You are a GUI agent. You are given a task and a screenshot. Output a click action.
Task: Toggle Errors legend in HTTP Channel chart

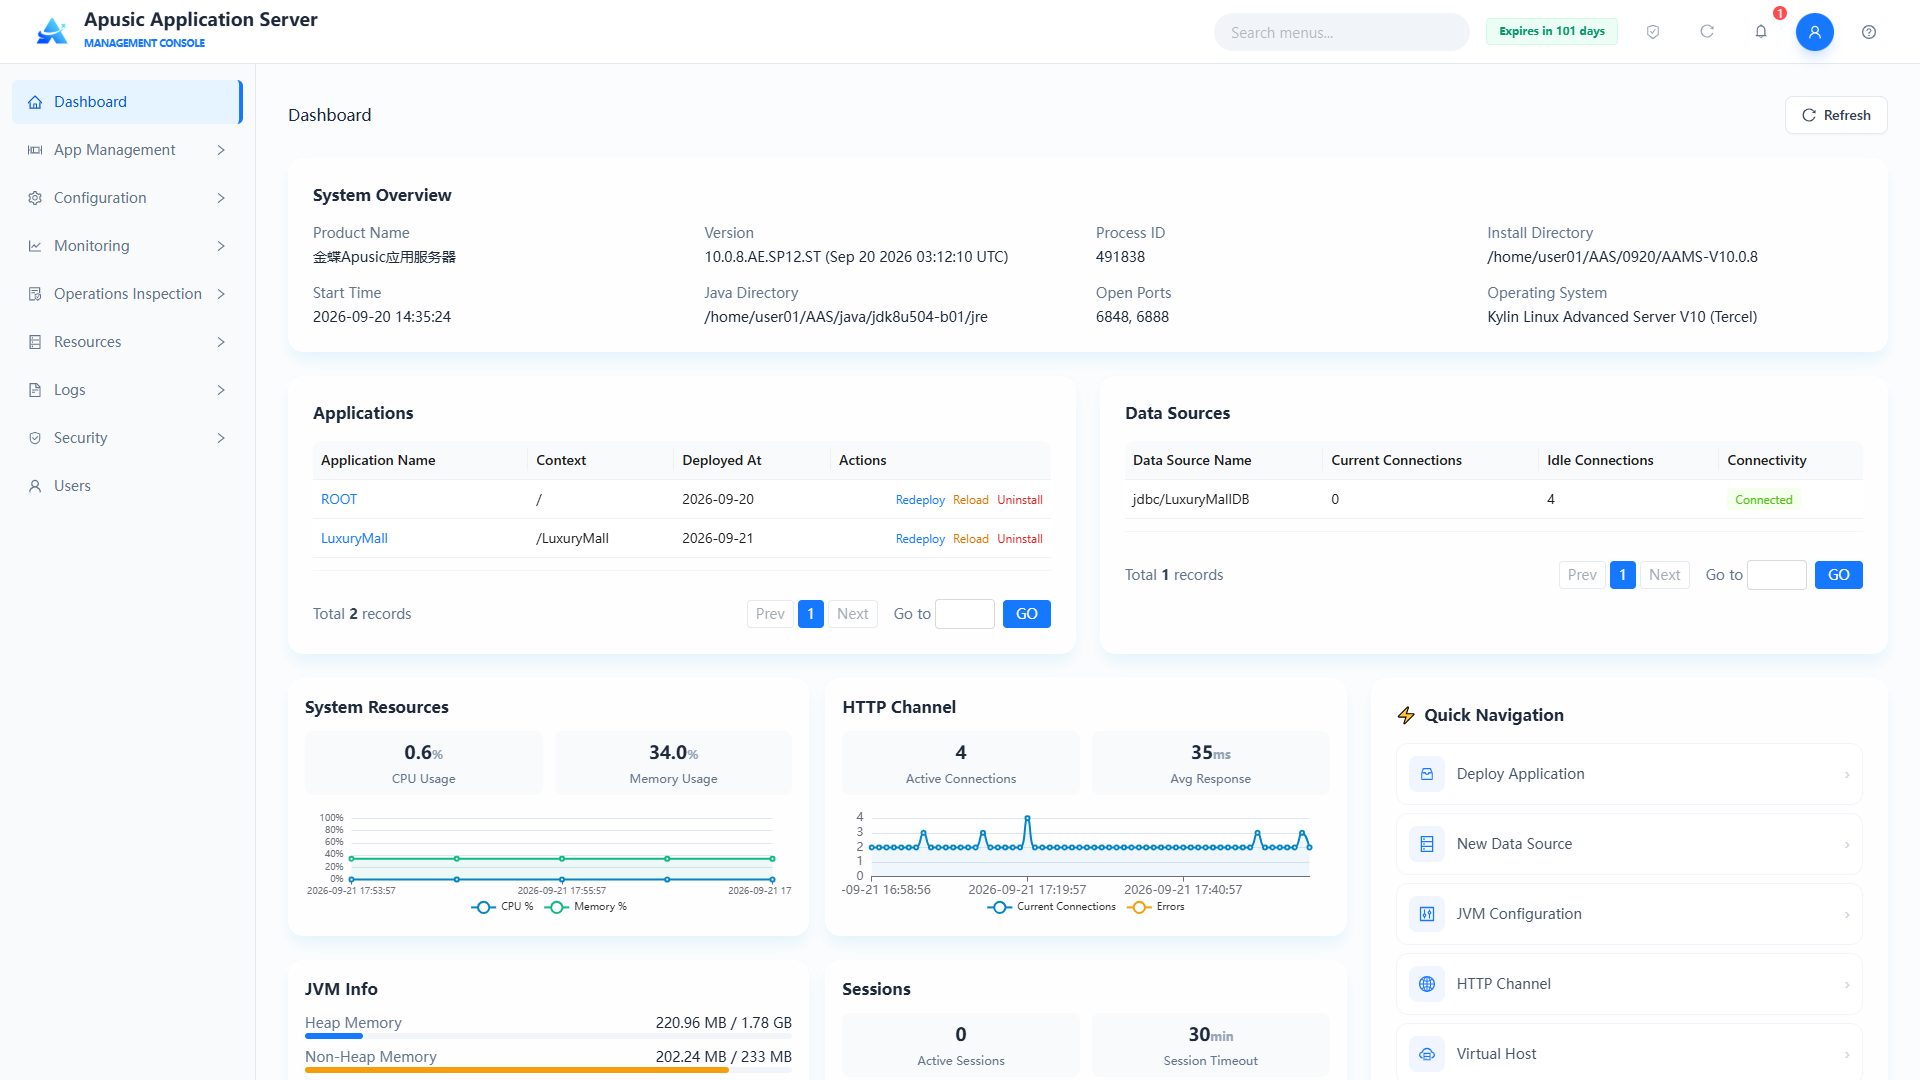point(1156,907)
